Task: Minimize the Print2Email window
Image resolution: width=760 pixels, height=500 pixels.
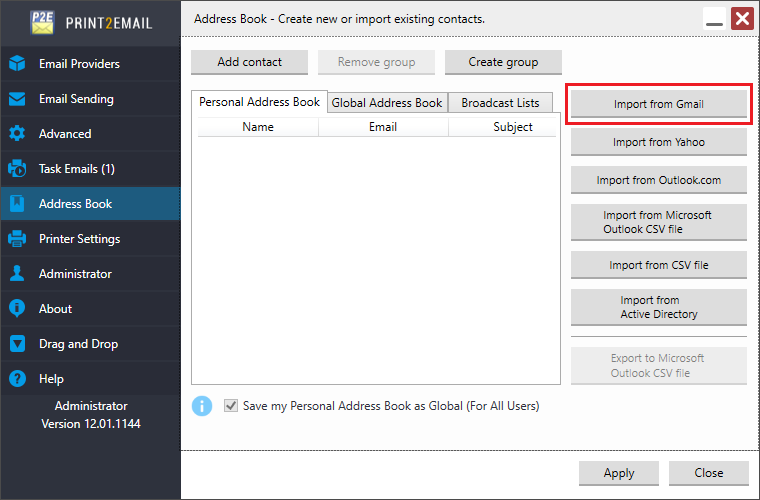Action: 714,19
